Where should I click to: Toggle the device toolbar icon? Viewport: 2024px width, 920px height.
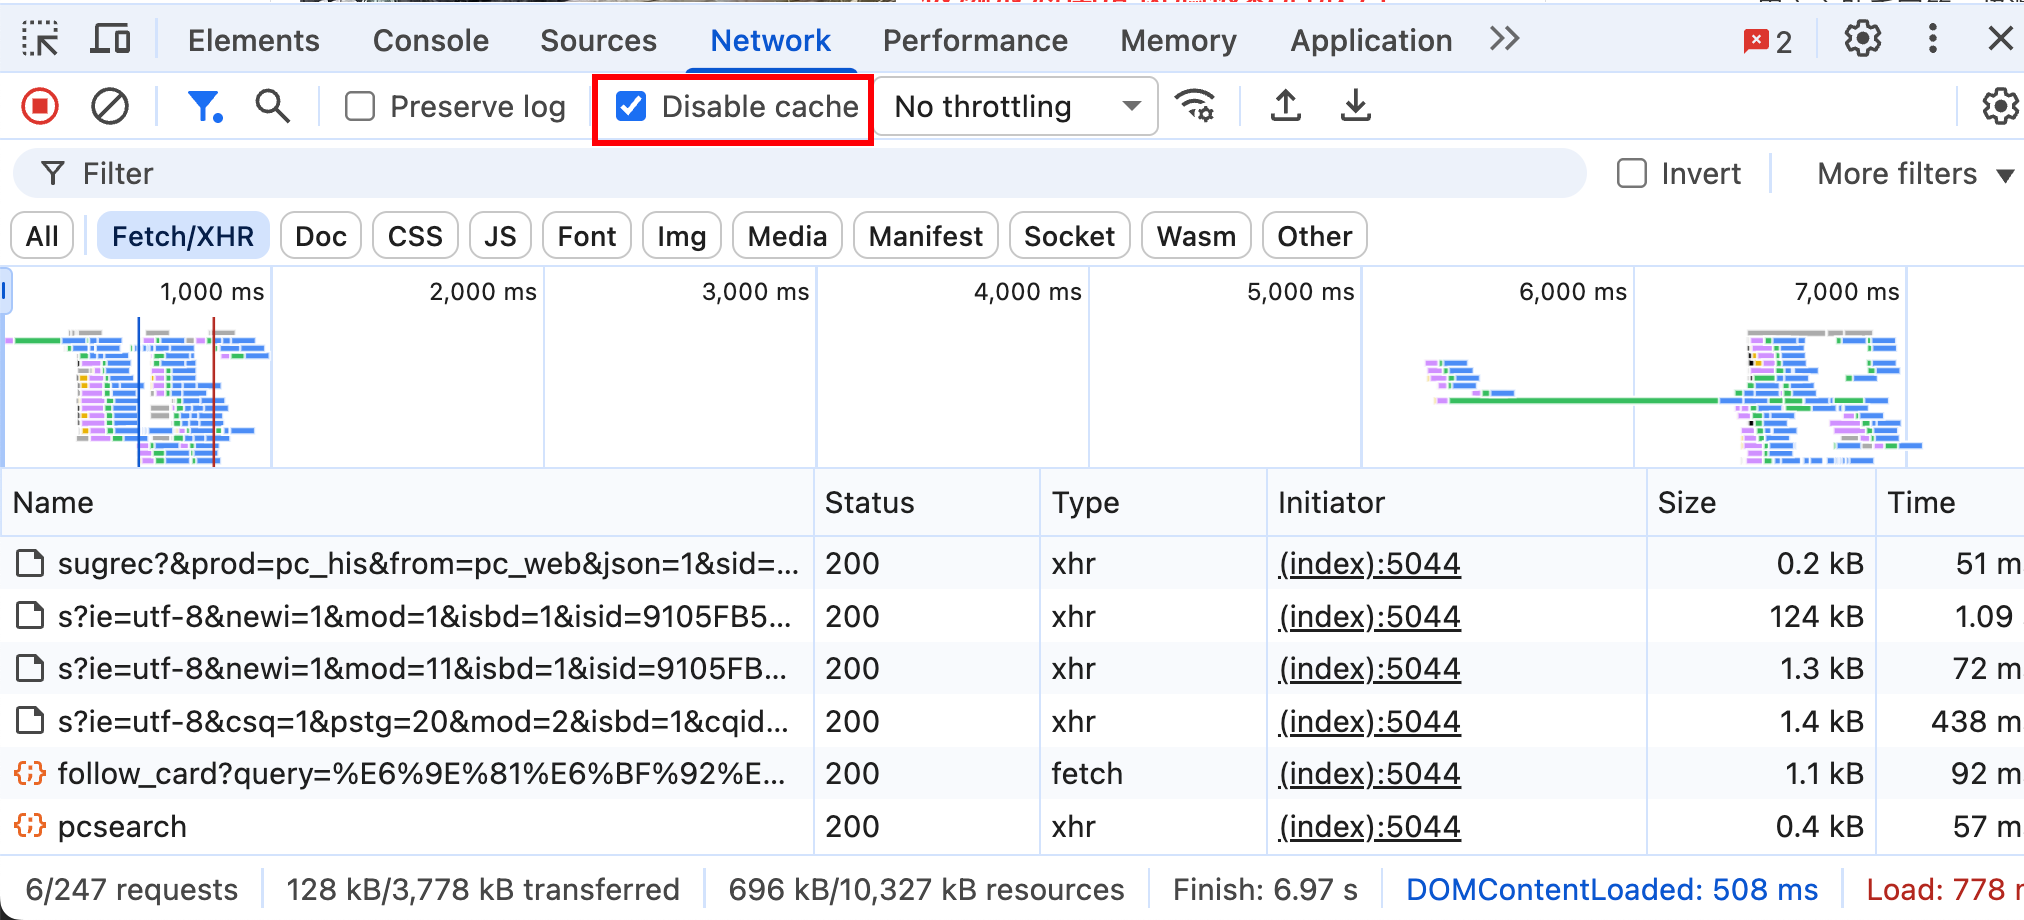tap(110, 40)
